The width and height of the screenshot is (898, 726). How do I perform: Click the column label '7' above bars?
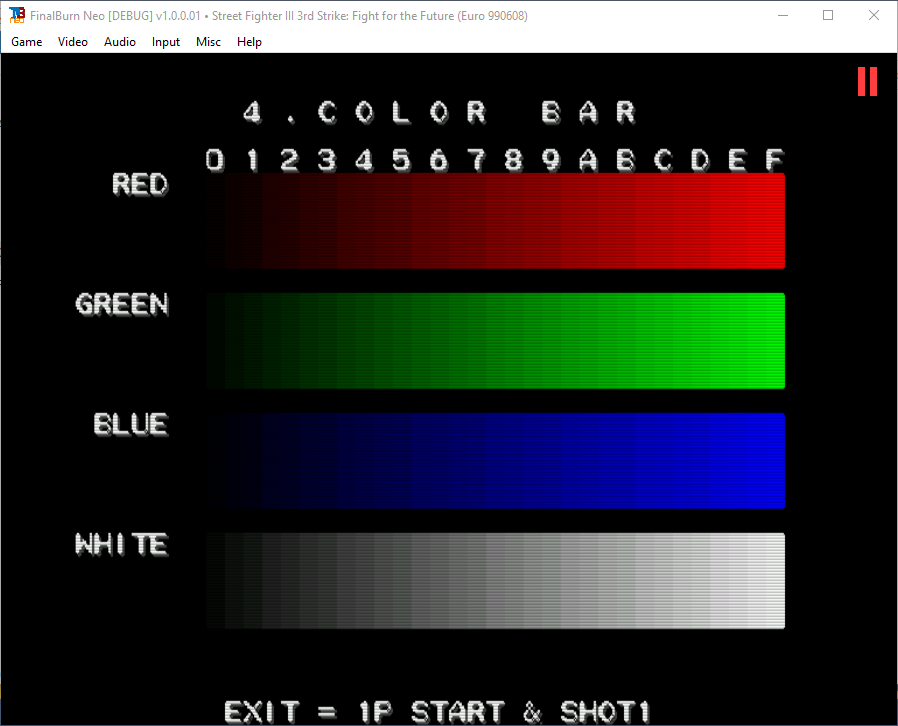[x=476, y=160]
